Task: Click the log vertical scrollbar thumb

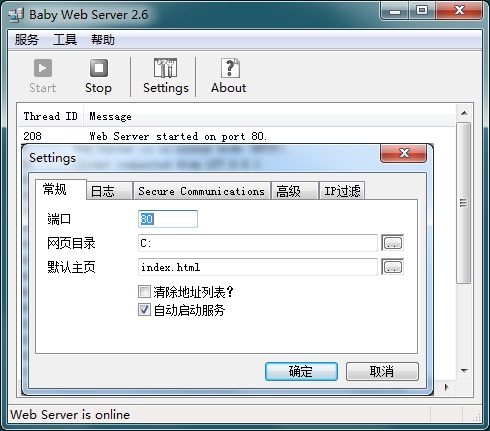Action: pos(464,203)
